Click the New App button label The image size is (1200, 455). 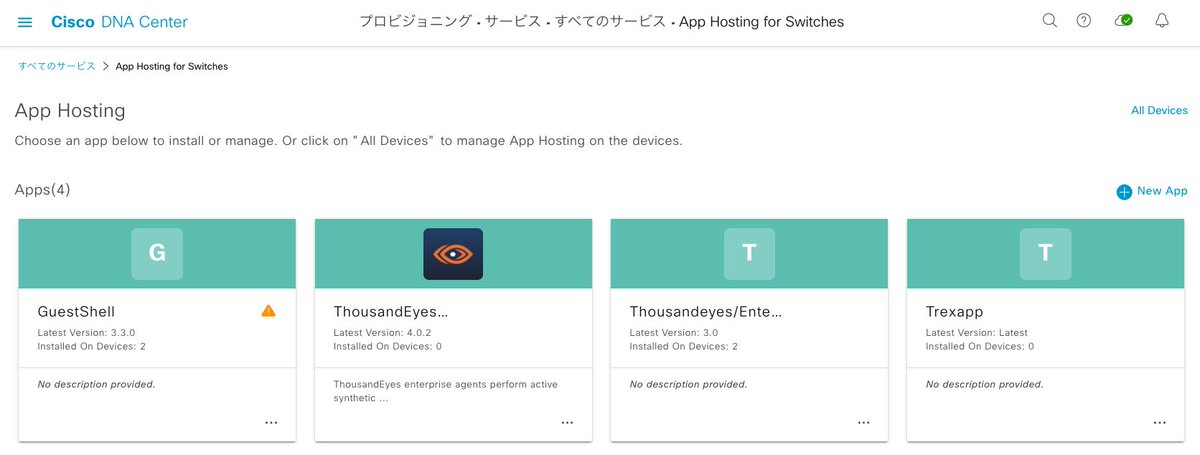(x=1162, y=191)
